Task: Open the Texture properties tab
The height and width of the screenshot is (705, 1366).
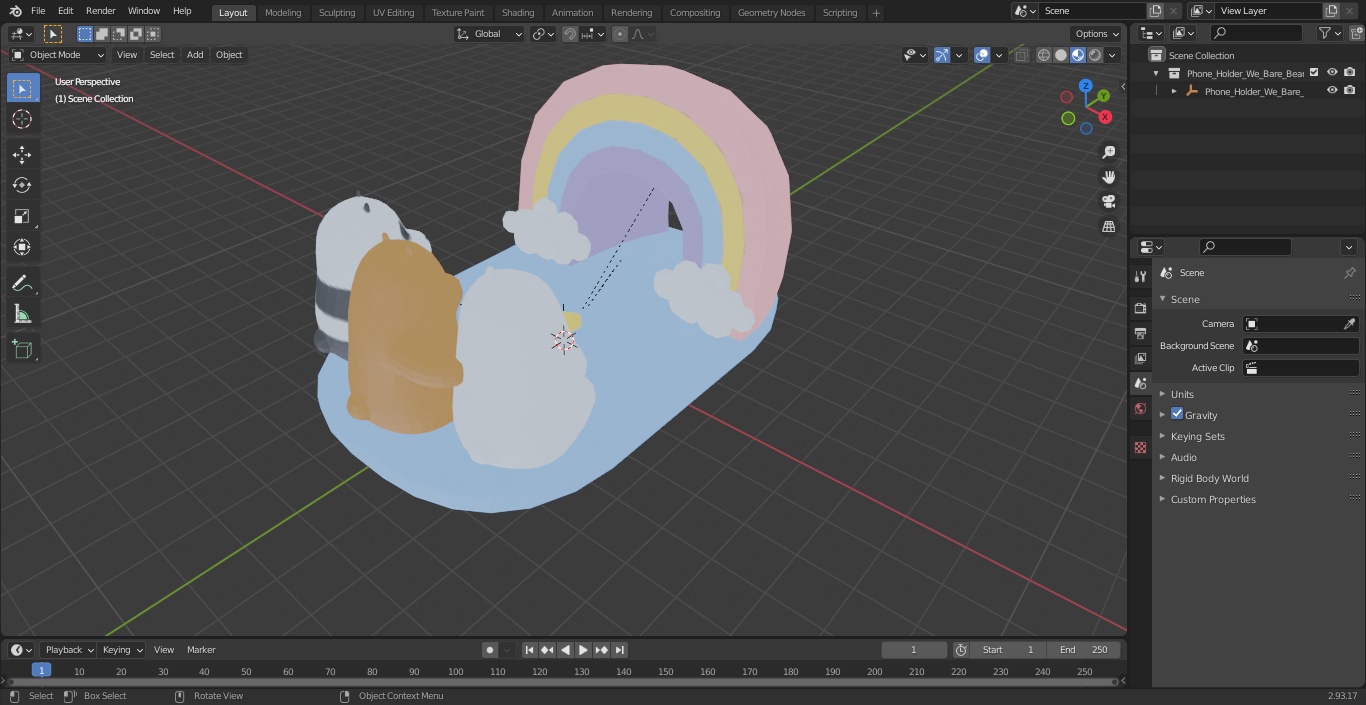Action: pos(1140,447)
